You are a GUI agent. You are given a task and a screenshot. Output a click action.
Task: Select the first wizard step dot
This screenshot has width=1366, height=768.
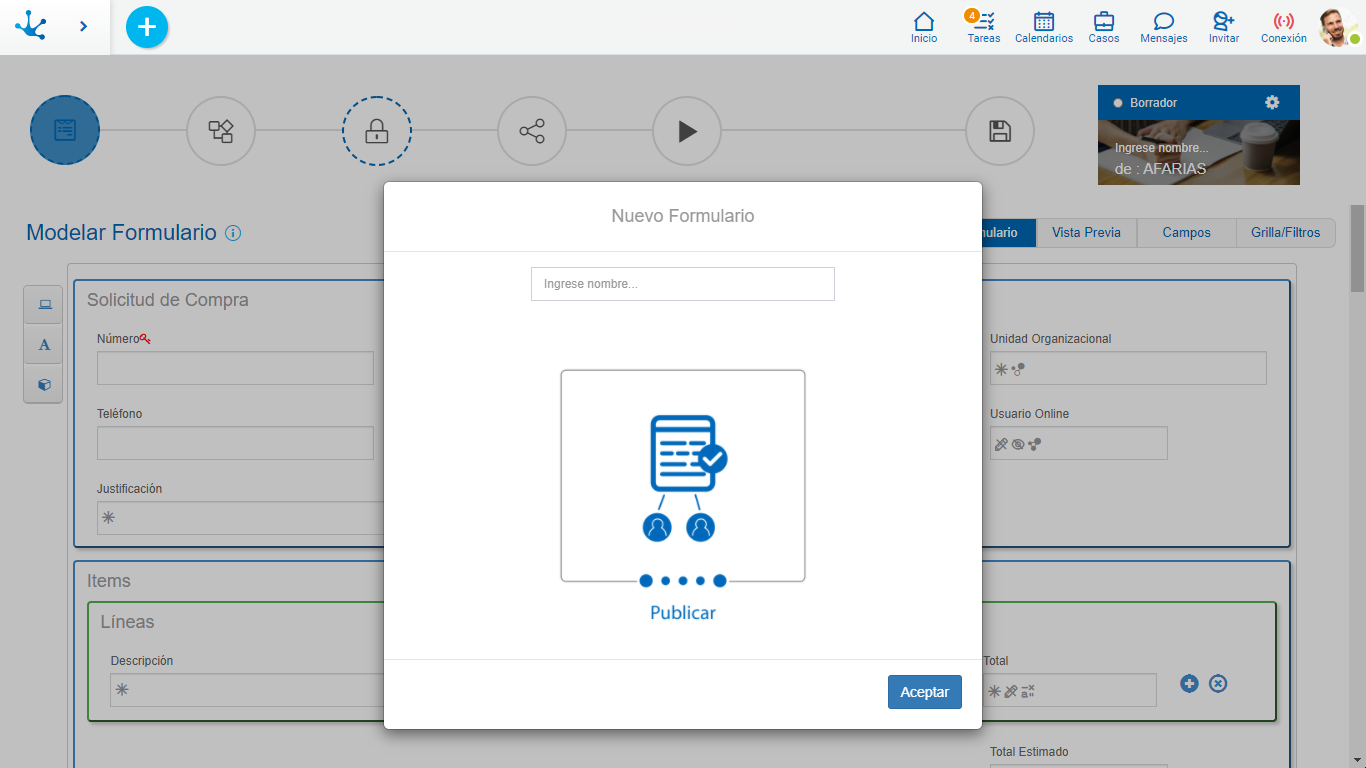click(x=646, y=581)
